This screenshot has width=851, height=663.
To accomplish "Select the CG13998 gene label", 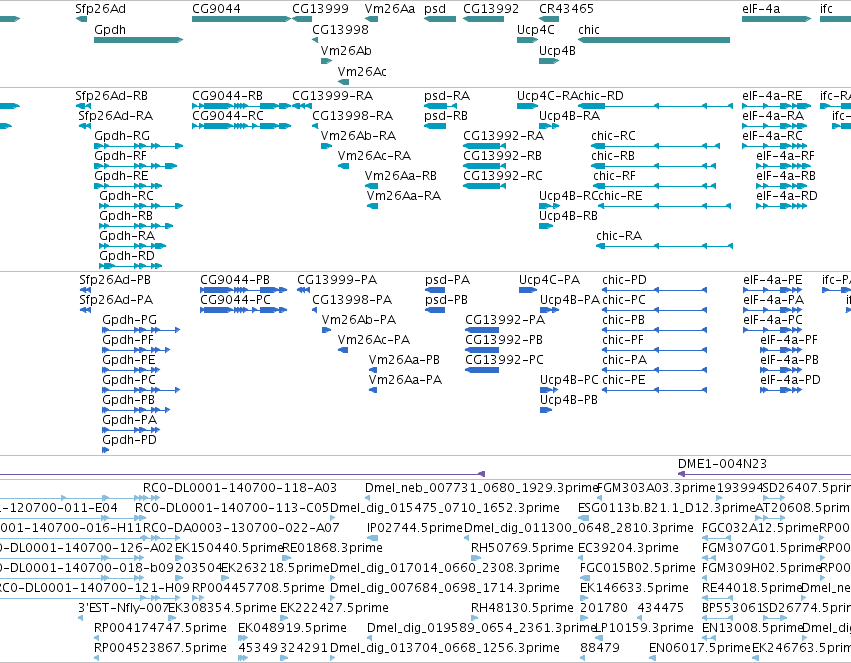I will (340, 30).
